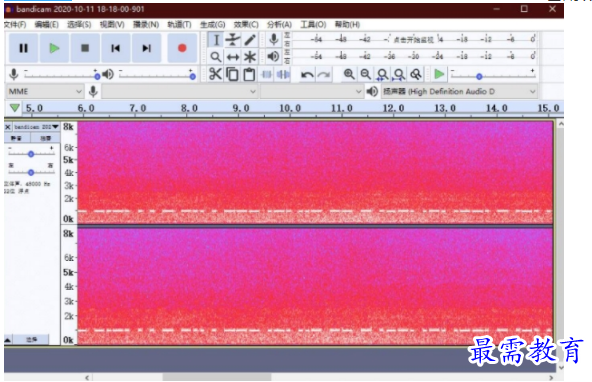Toggle the track Mute button
This screenshot has height=382, width=592.
16,138
